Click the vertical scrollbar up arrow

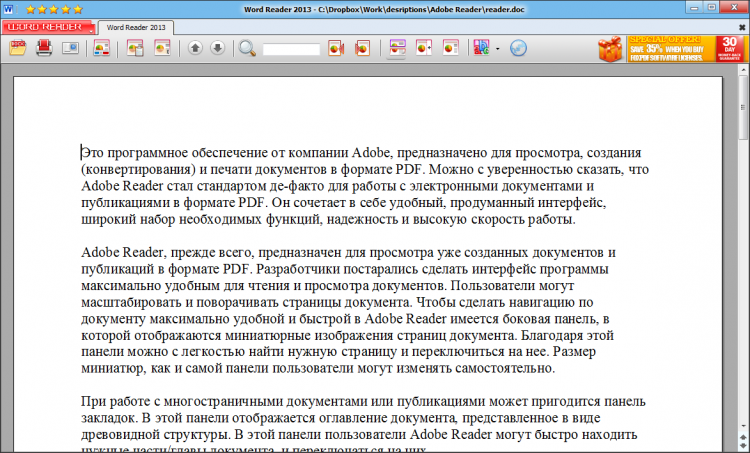pos(744,70)
